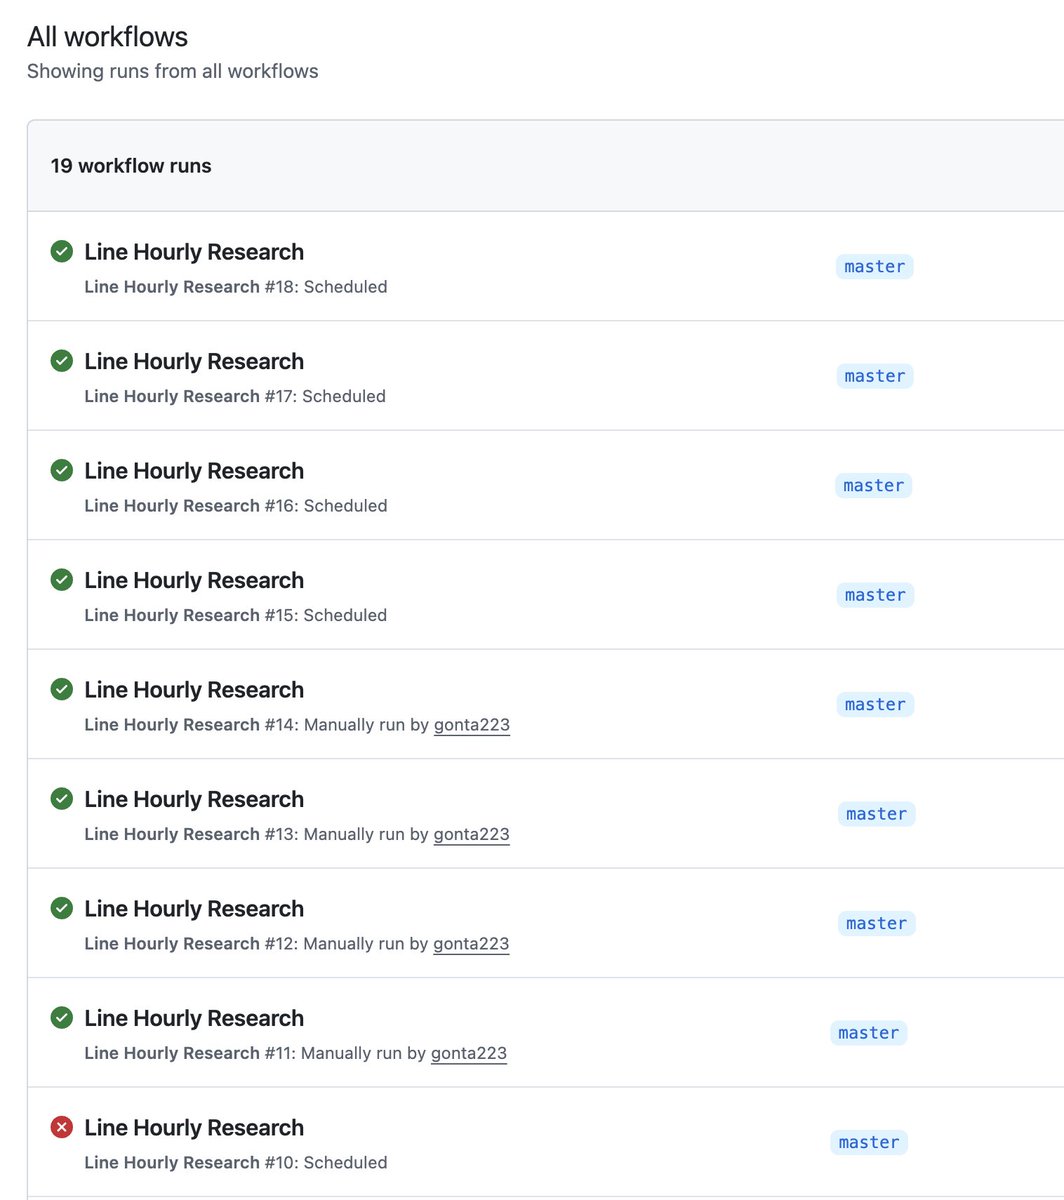Click the master branch label on run #16

pos(874,485)
